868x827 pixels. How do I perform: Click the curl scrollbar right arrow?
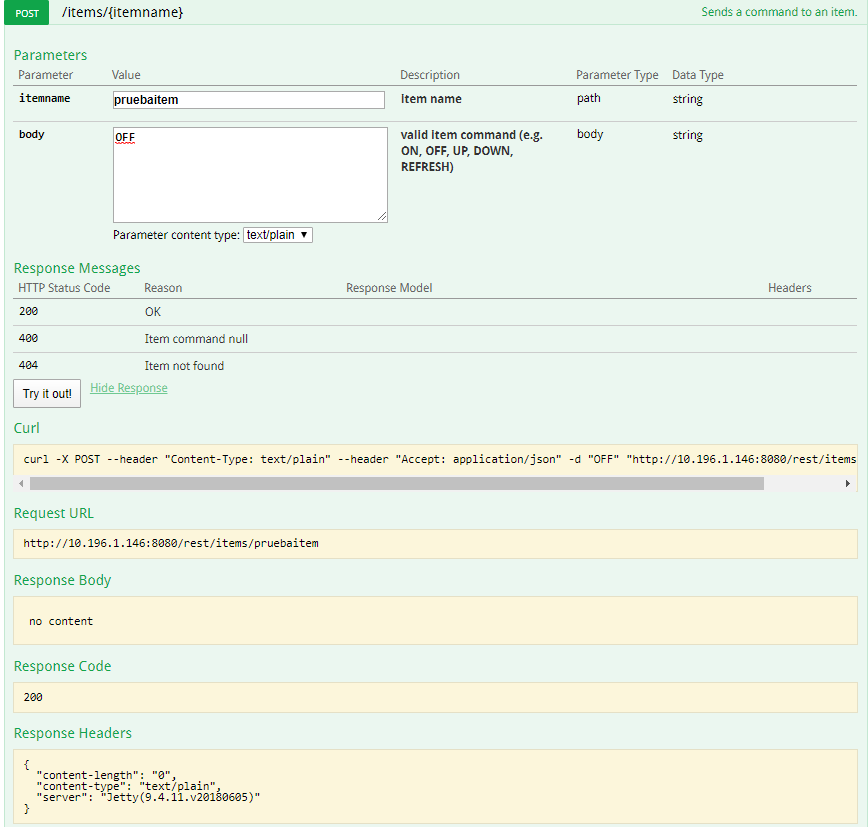849,484
